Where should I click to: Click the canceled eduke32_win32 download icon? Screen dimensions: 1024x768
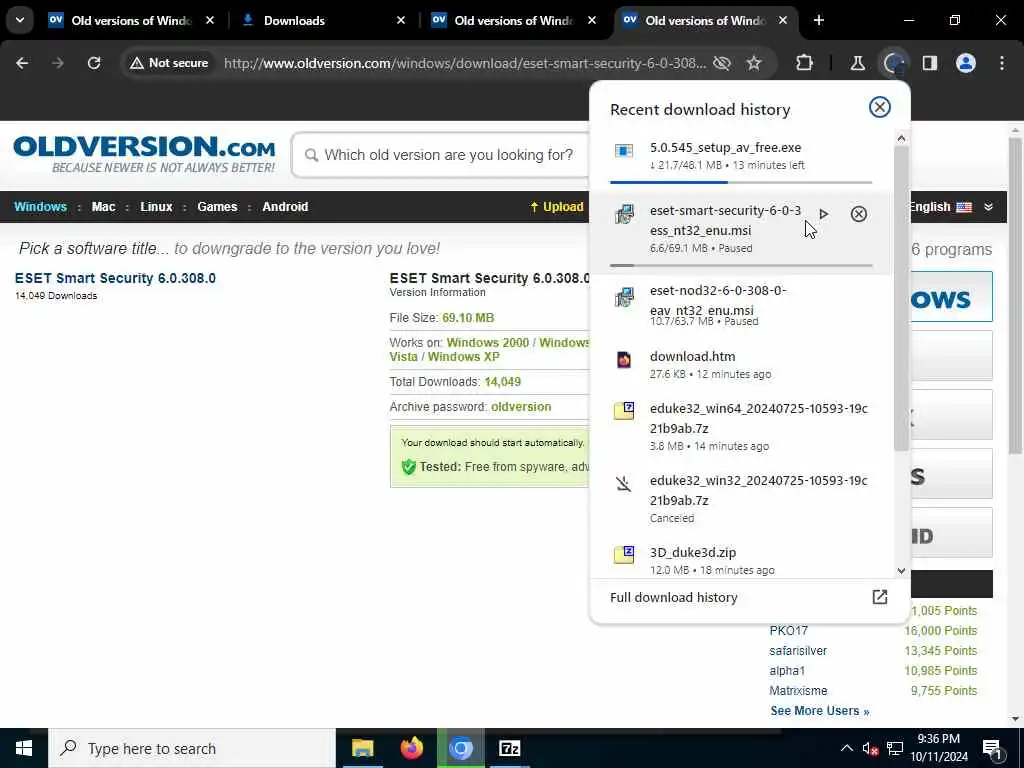click(x=624, y=484)
